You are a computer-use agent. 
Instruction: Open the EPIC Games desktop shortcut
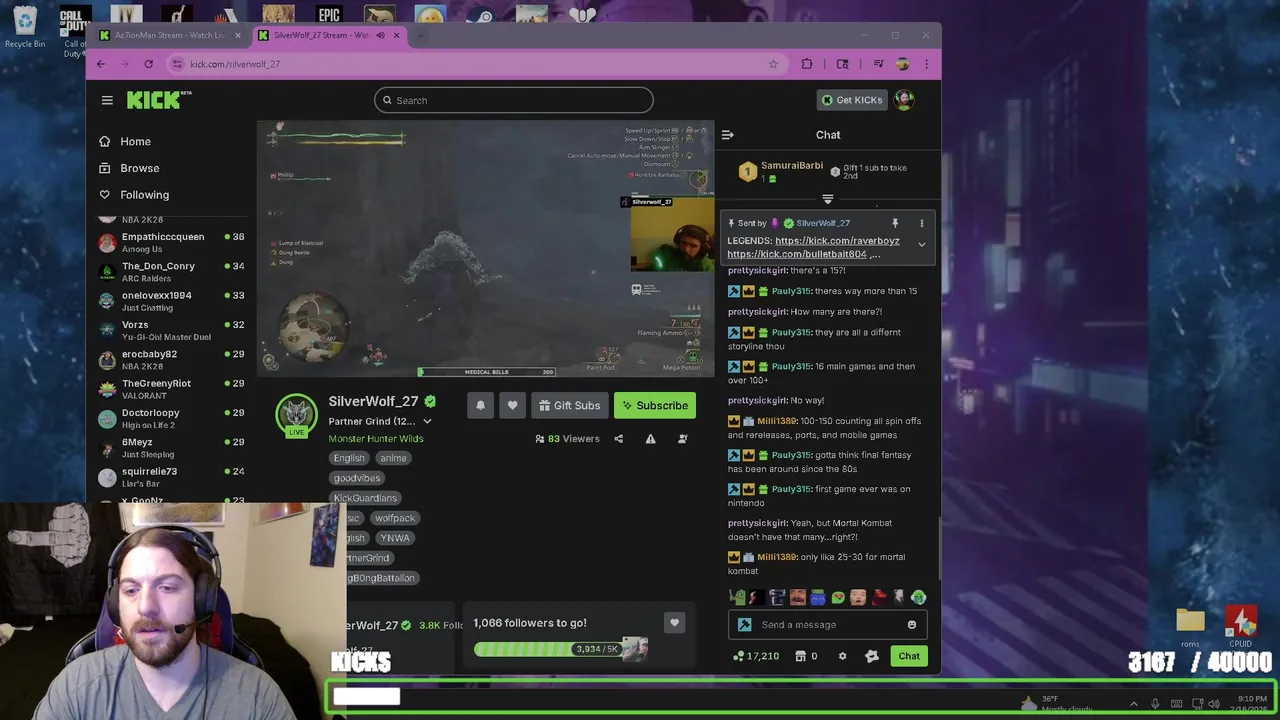[x=329, y=14]
